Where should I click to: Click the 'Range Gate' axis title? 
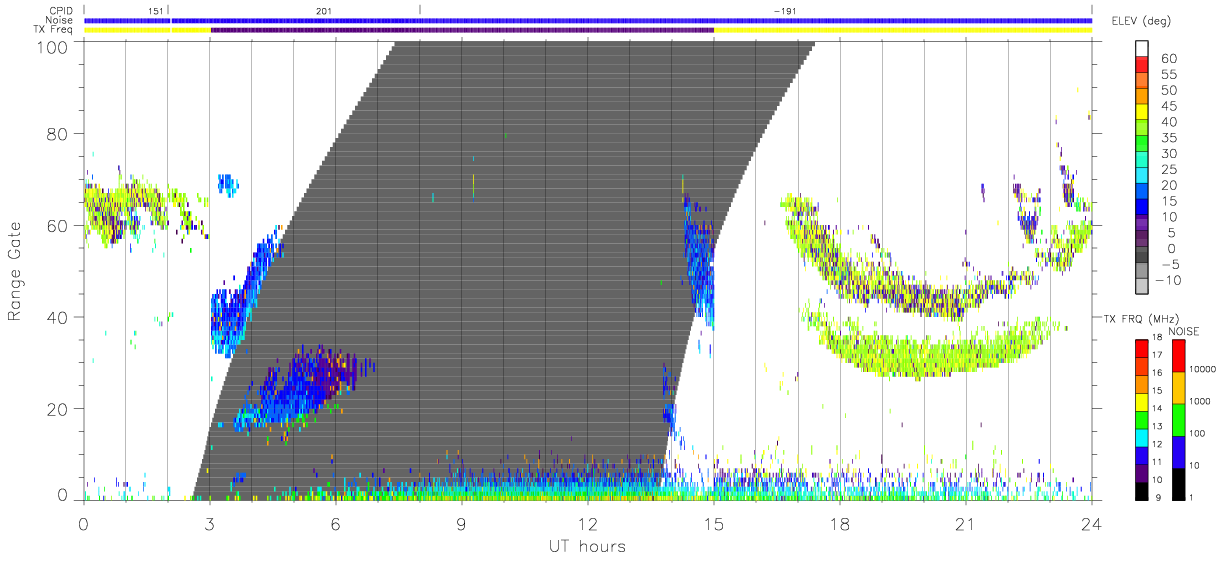(x=16, y=271)
